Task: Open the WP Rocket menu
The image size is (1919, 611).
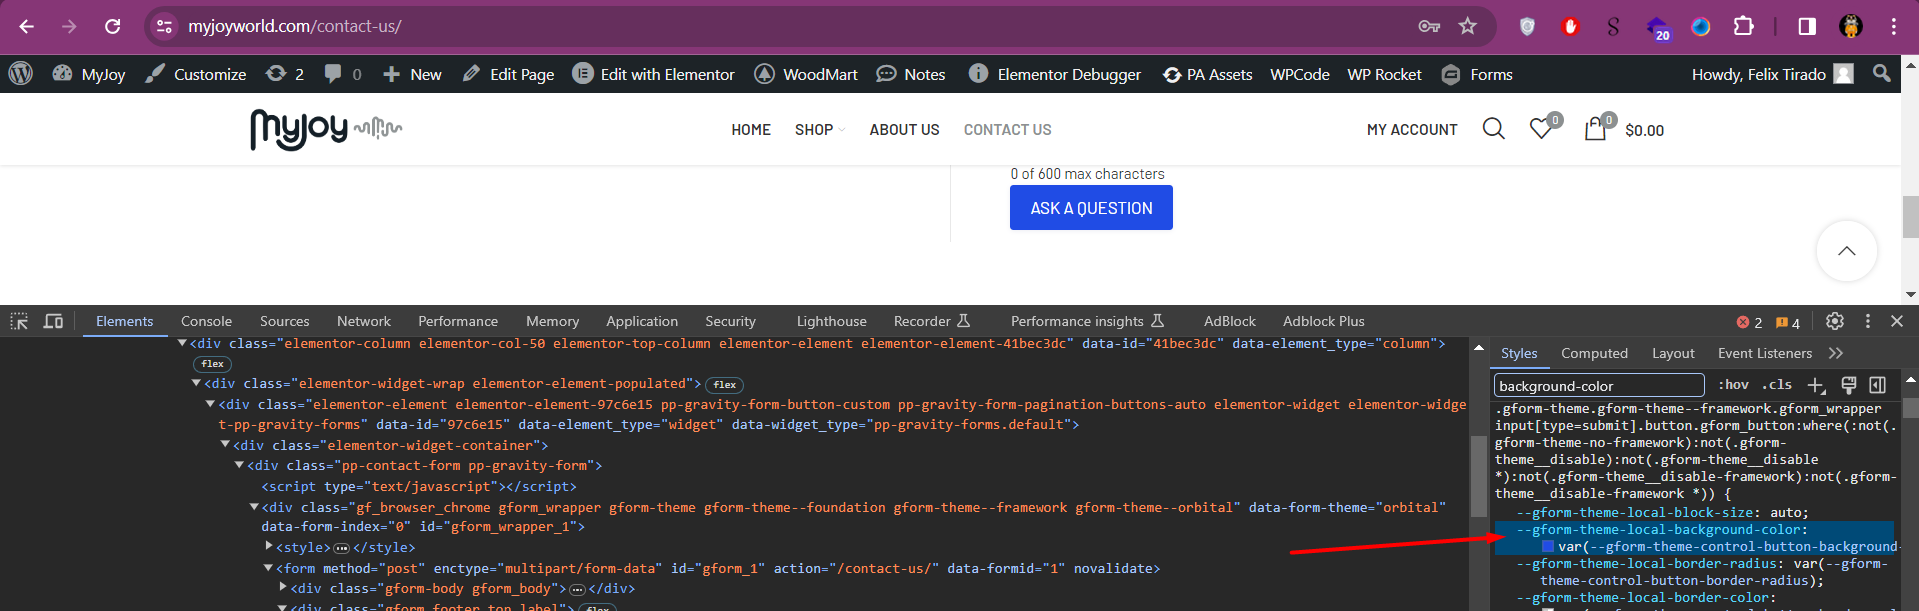Action: [x=1384, y=74]
